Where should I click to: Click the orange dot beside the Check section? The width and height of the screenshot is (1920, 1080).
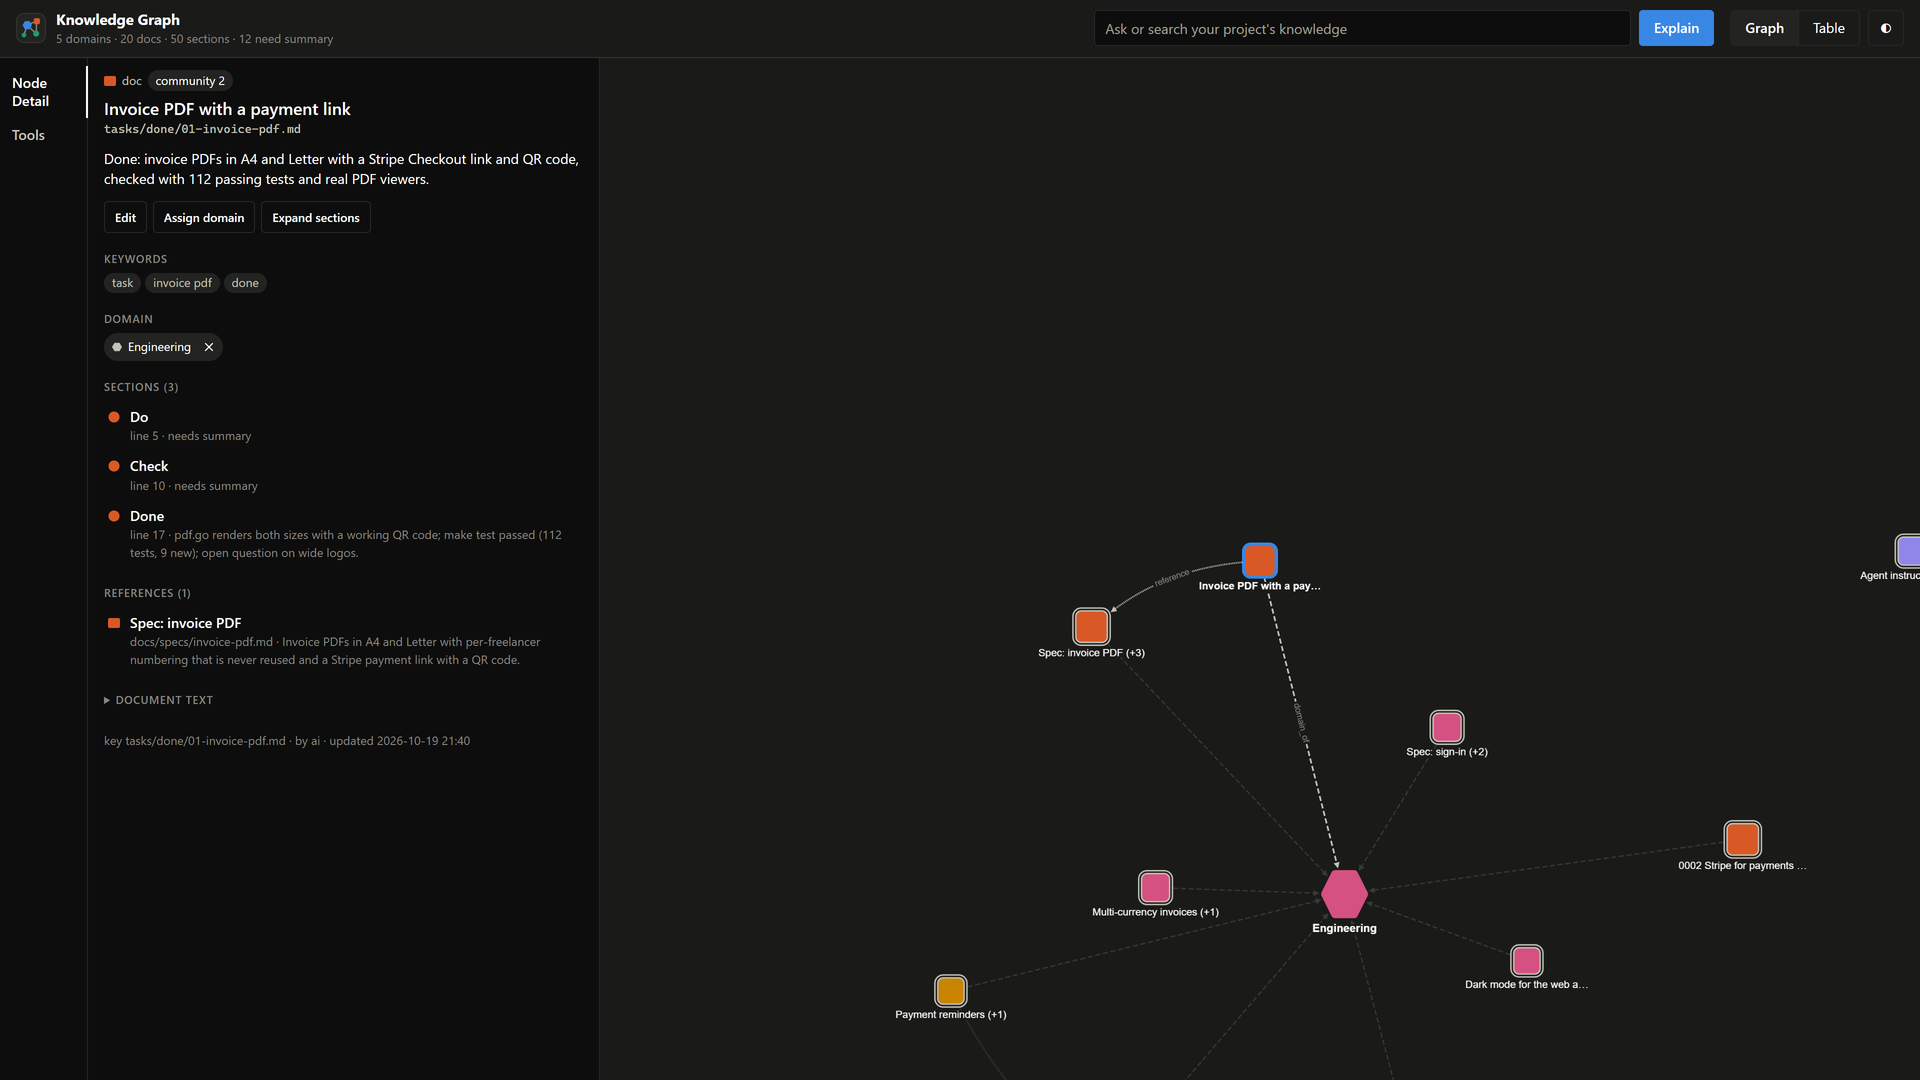(x=114, y=466)
